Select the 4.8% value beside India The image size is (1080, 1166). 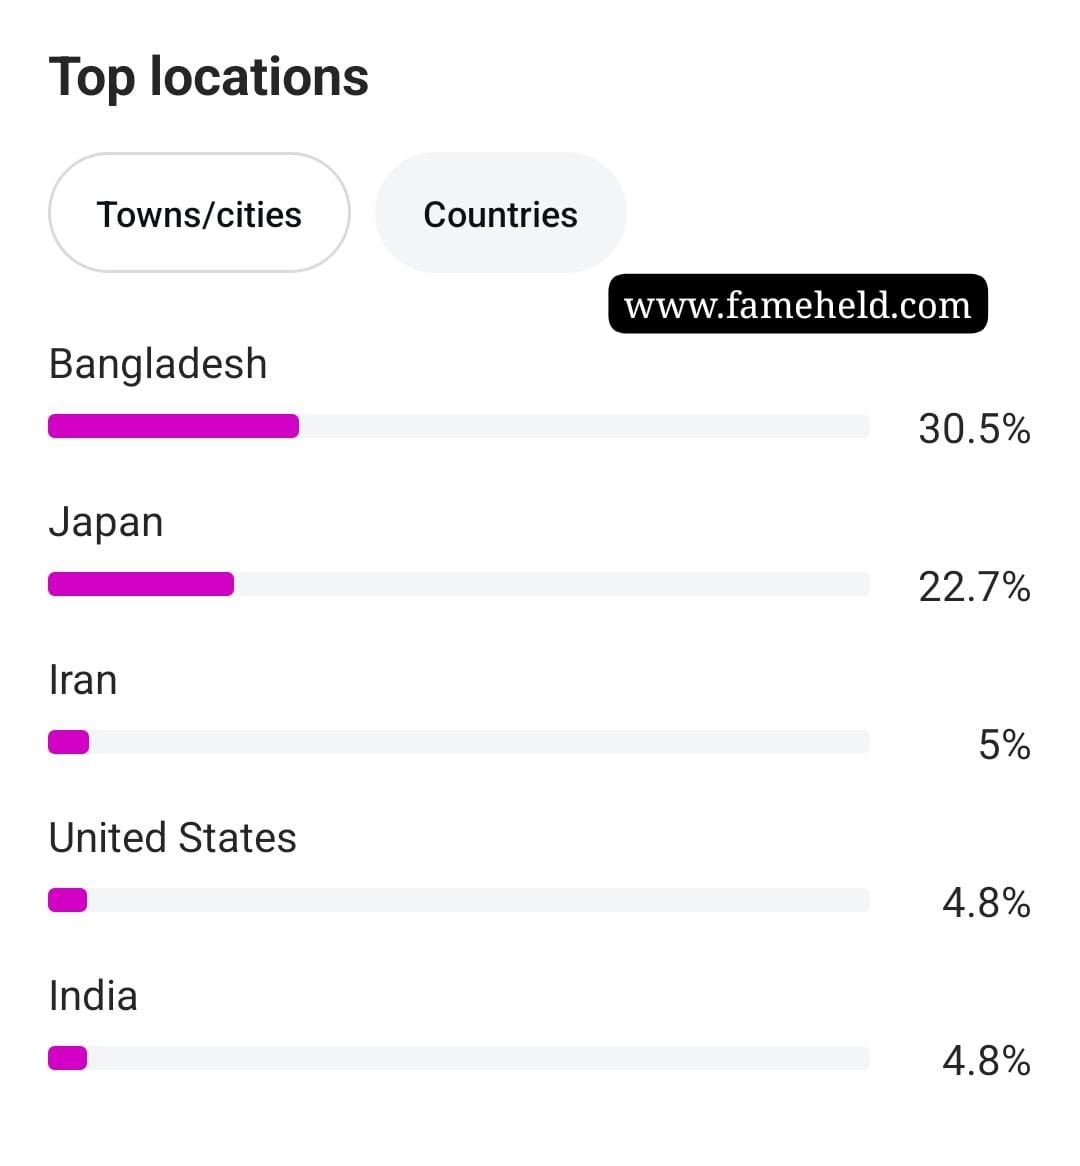click(x=986, y=1061)
